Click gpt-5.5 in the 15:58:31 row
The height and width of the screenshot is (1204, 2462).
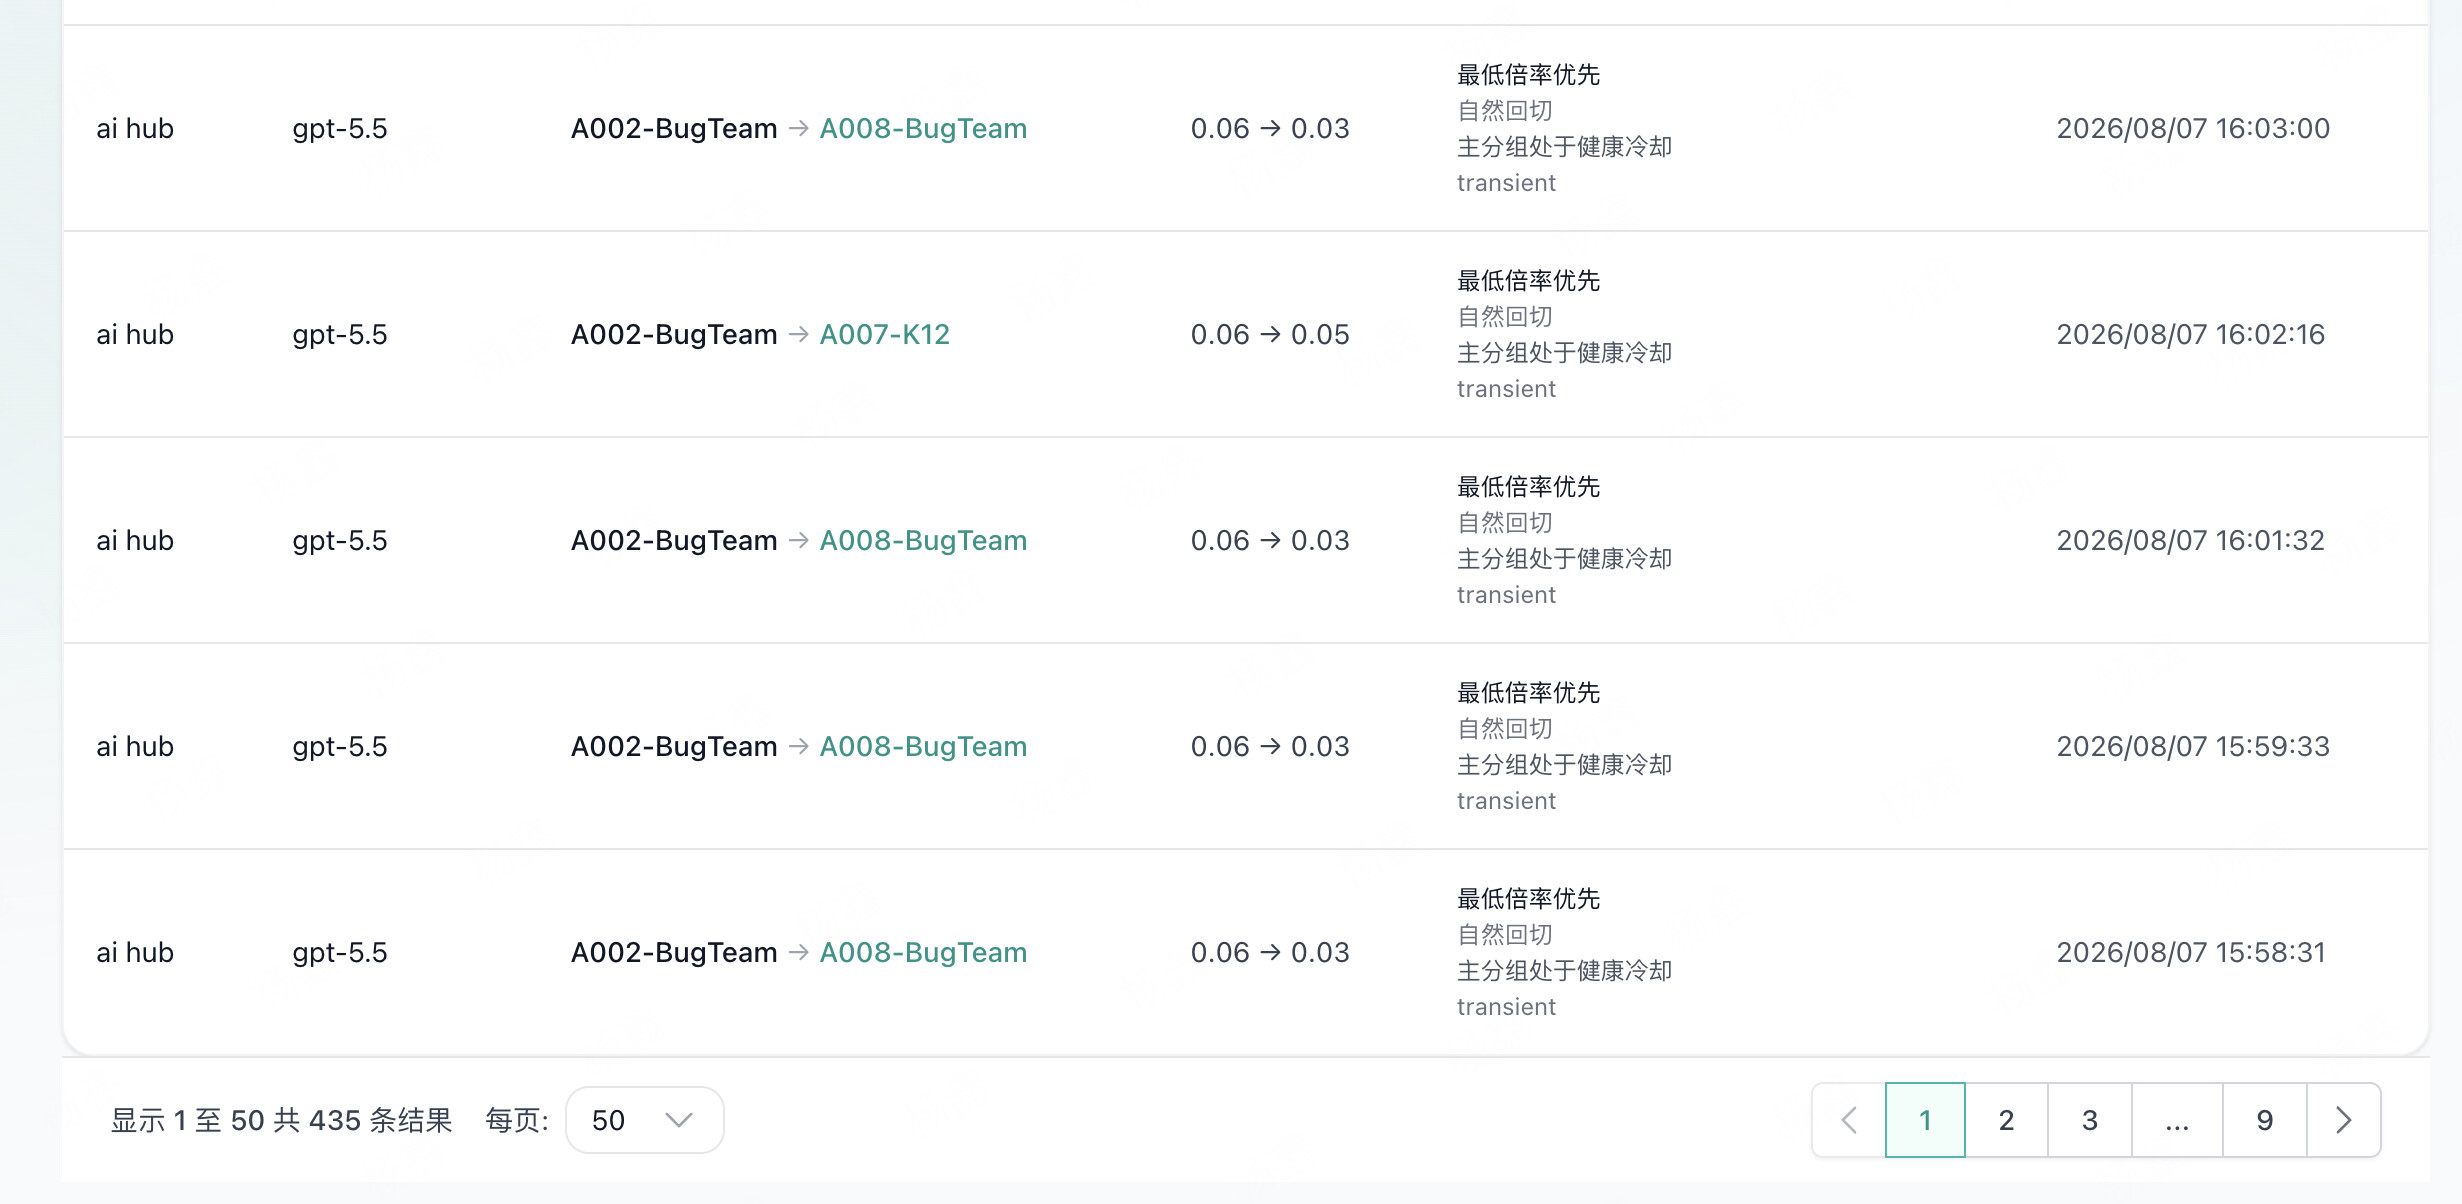tap(340, 953)
